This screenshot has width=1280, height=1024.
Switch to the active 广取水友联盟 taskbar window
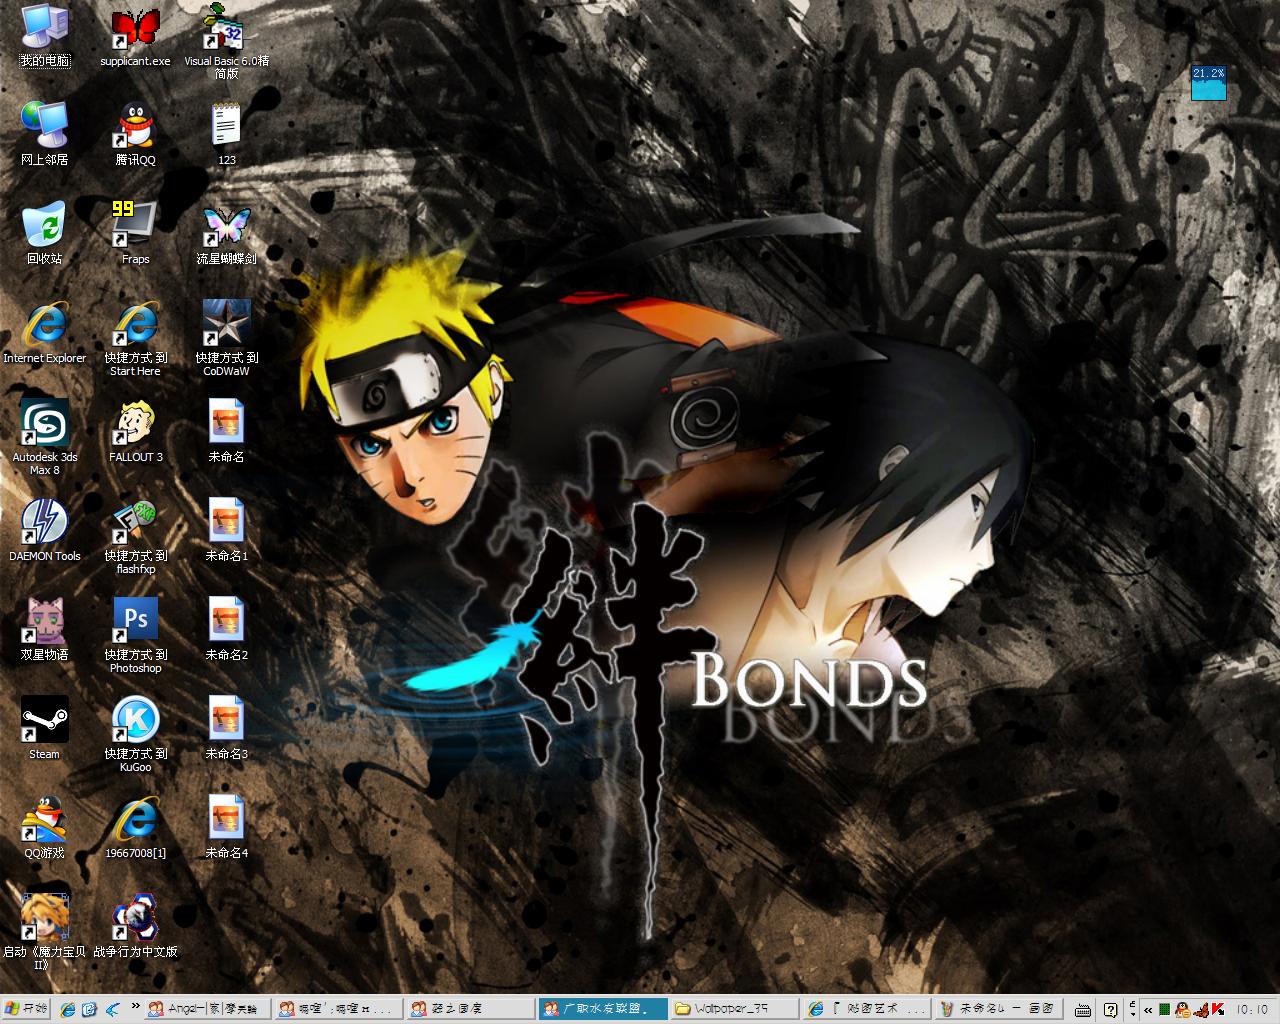602,1008
